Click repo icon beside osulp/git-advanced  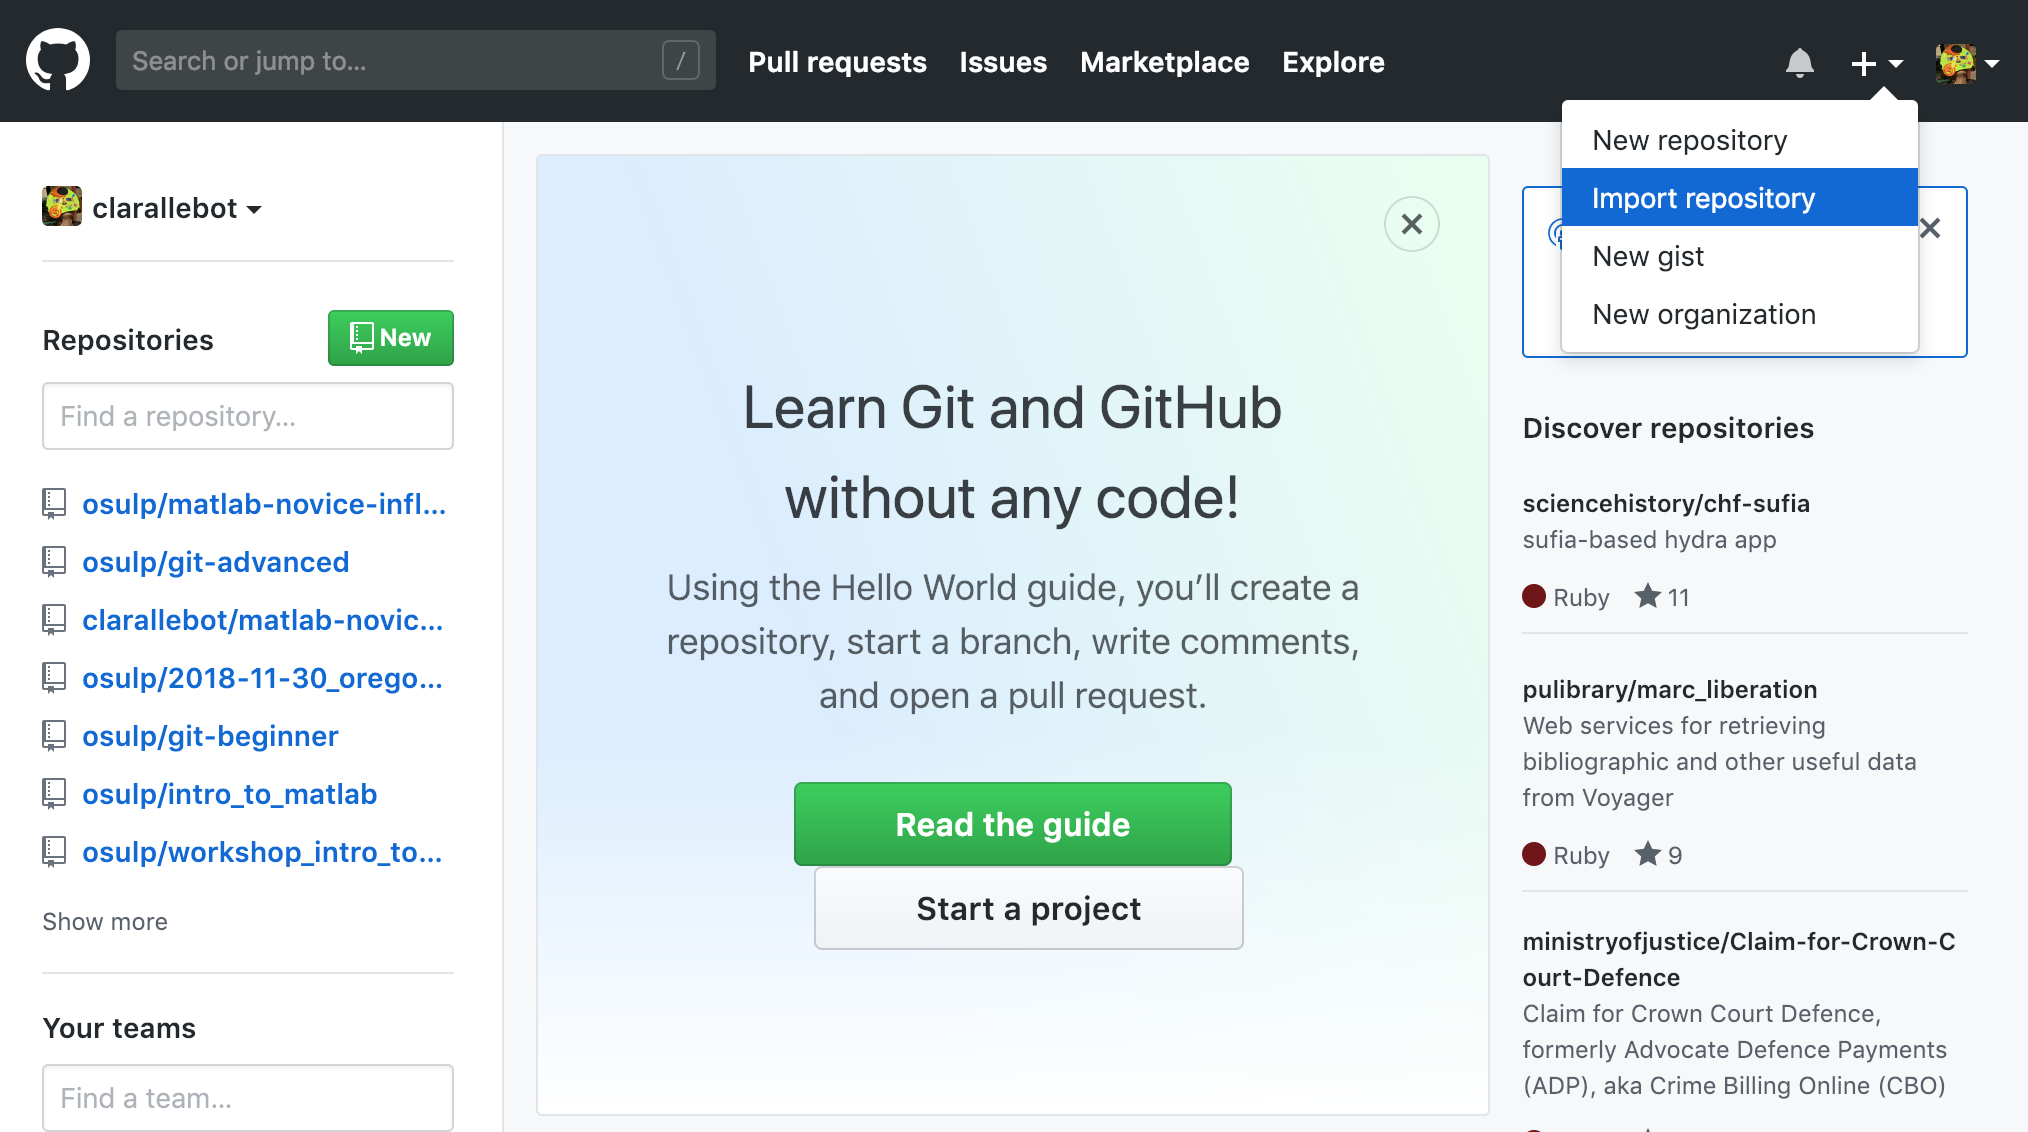click(x=54, y=562)
